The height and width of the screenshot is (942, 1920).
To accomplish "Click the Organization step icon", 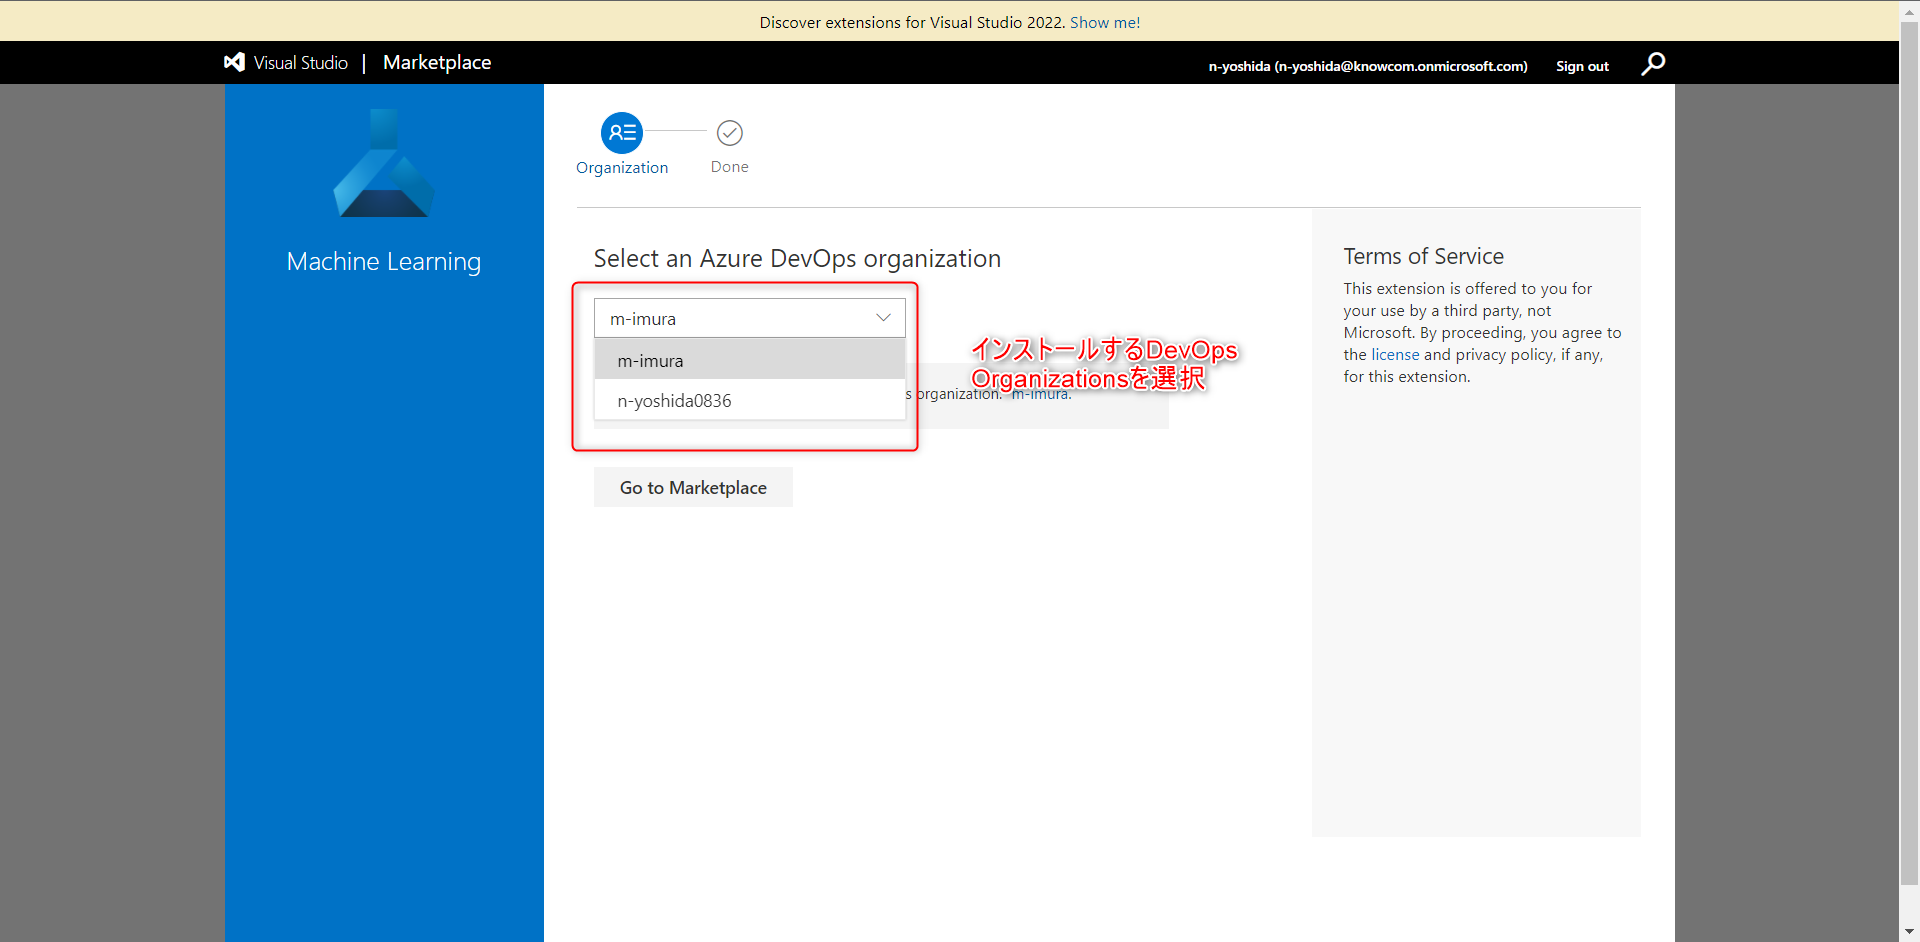I will 622,132.
